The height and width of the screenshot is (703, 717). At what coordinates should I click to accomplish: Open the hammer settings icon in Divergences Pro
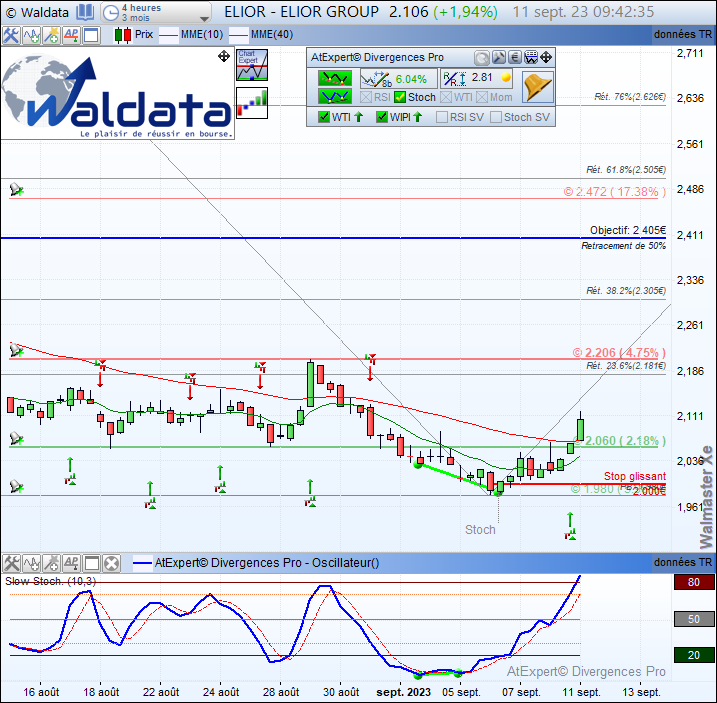tap(498, 58)
